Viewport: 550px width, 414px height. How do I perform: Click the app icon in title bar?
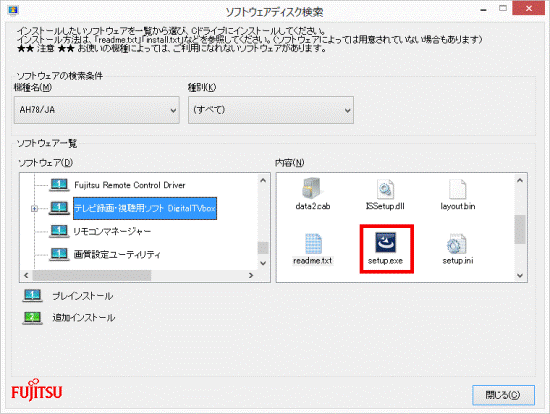click(x=13, y=11)
